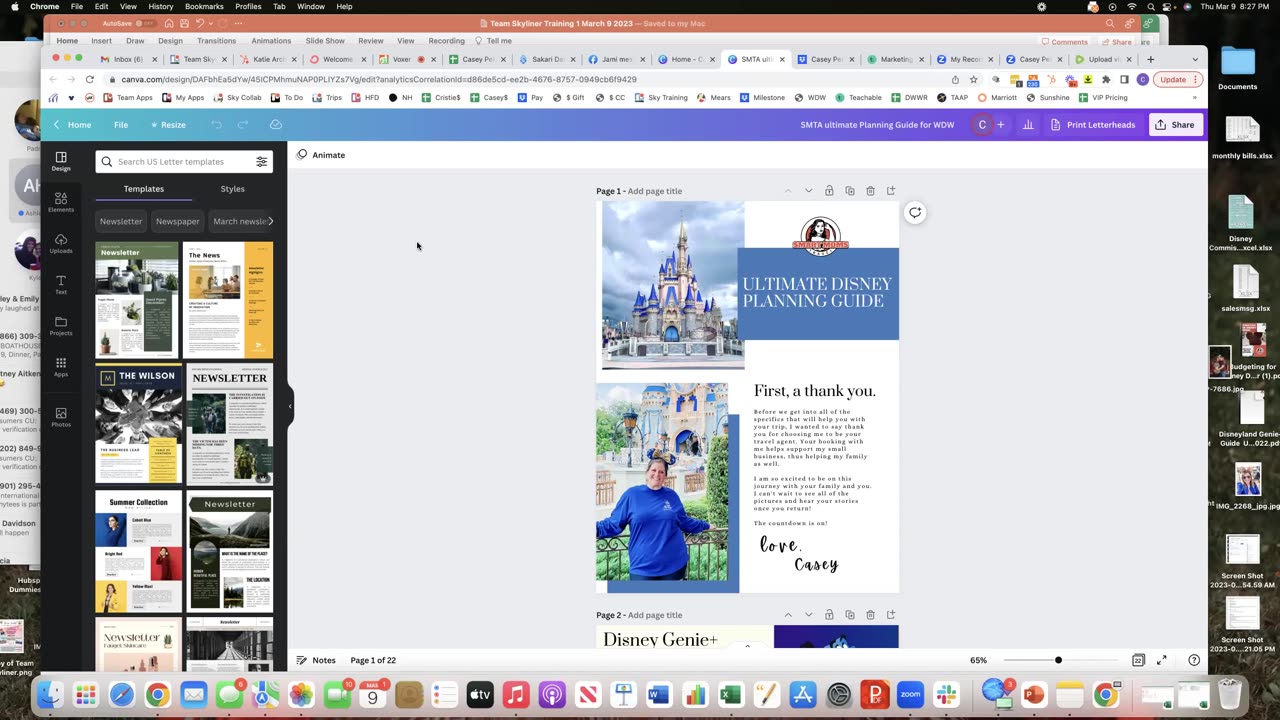The width and height of the screenshot is (1280, 720).
Task: Enter fullscreen presentation mode
Action: (x=1162, y=660)
